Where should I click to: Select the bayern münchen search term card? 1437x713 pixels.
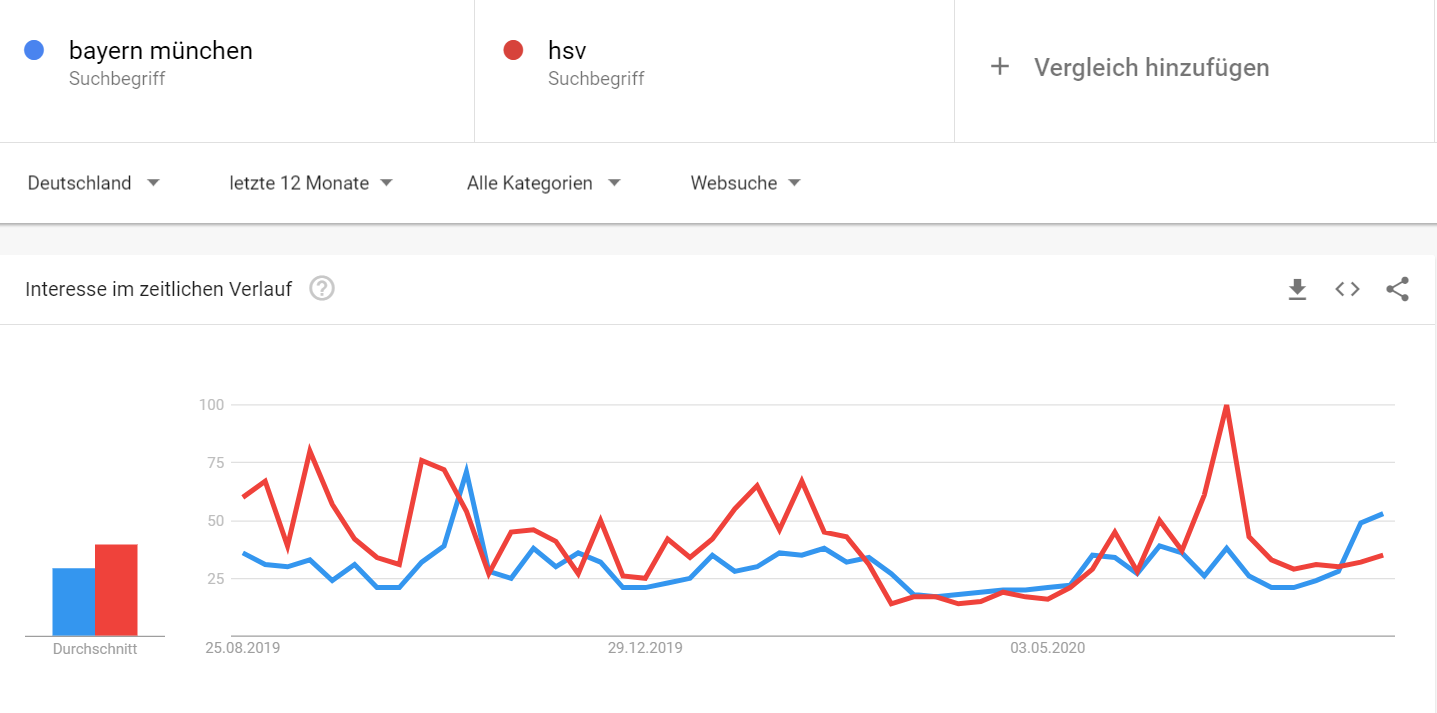click(237, 70)
